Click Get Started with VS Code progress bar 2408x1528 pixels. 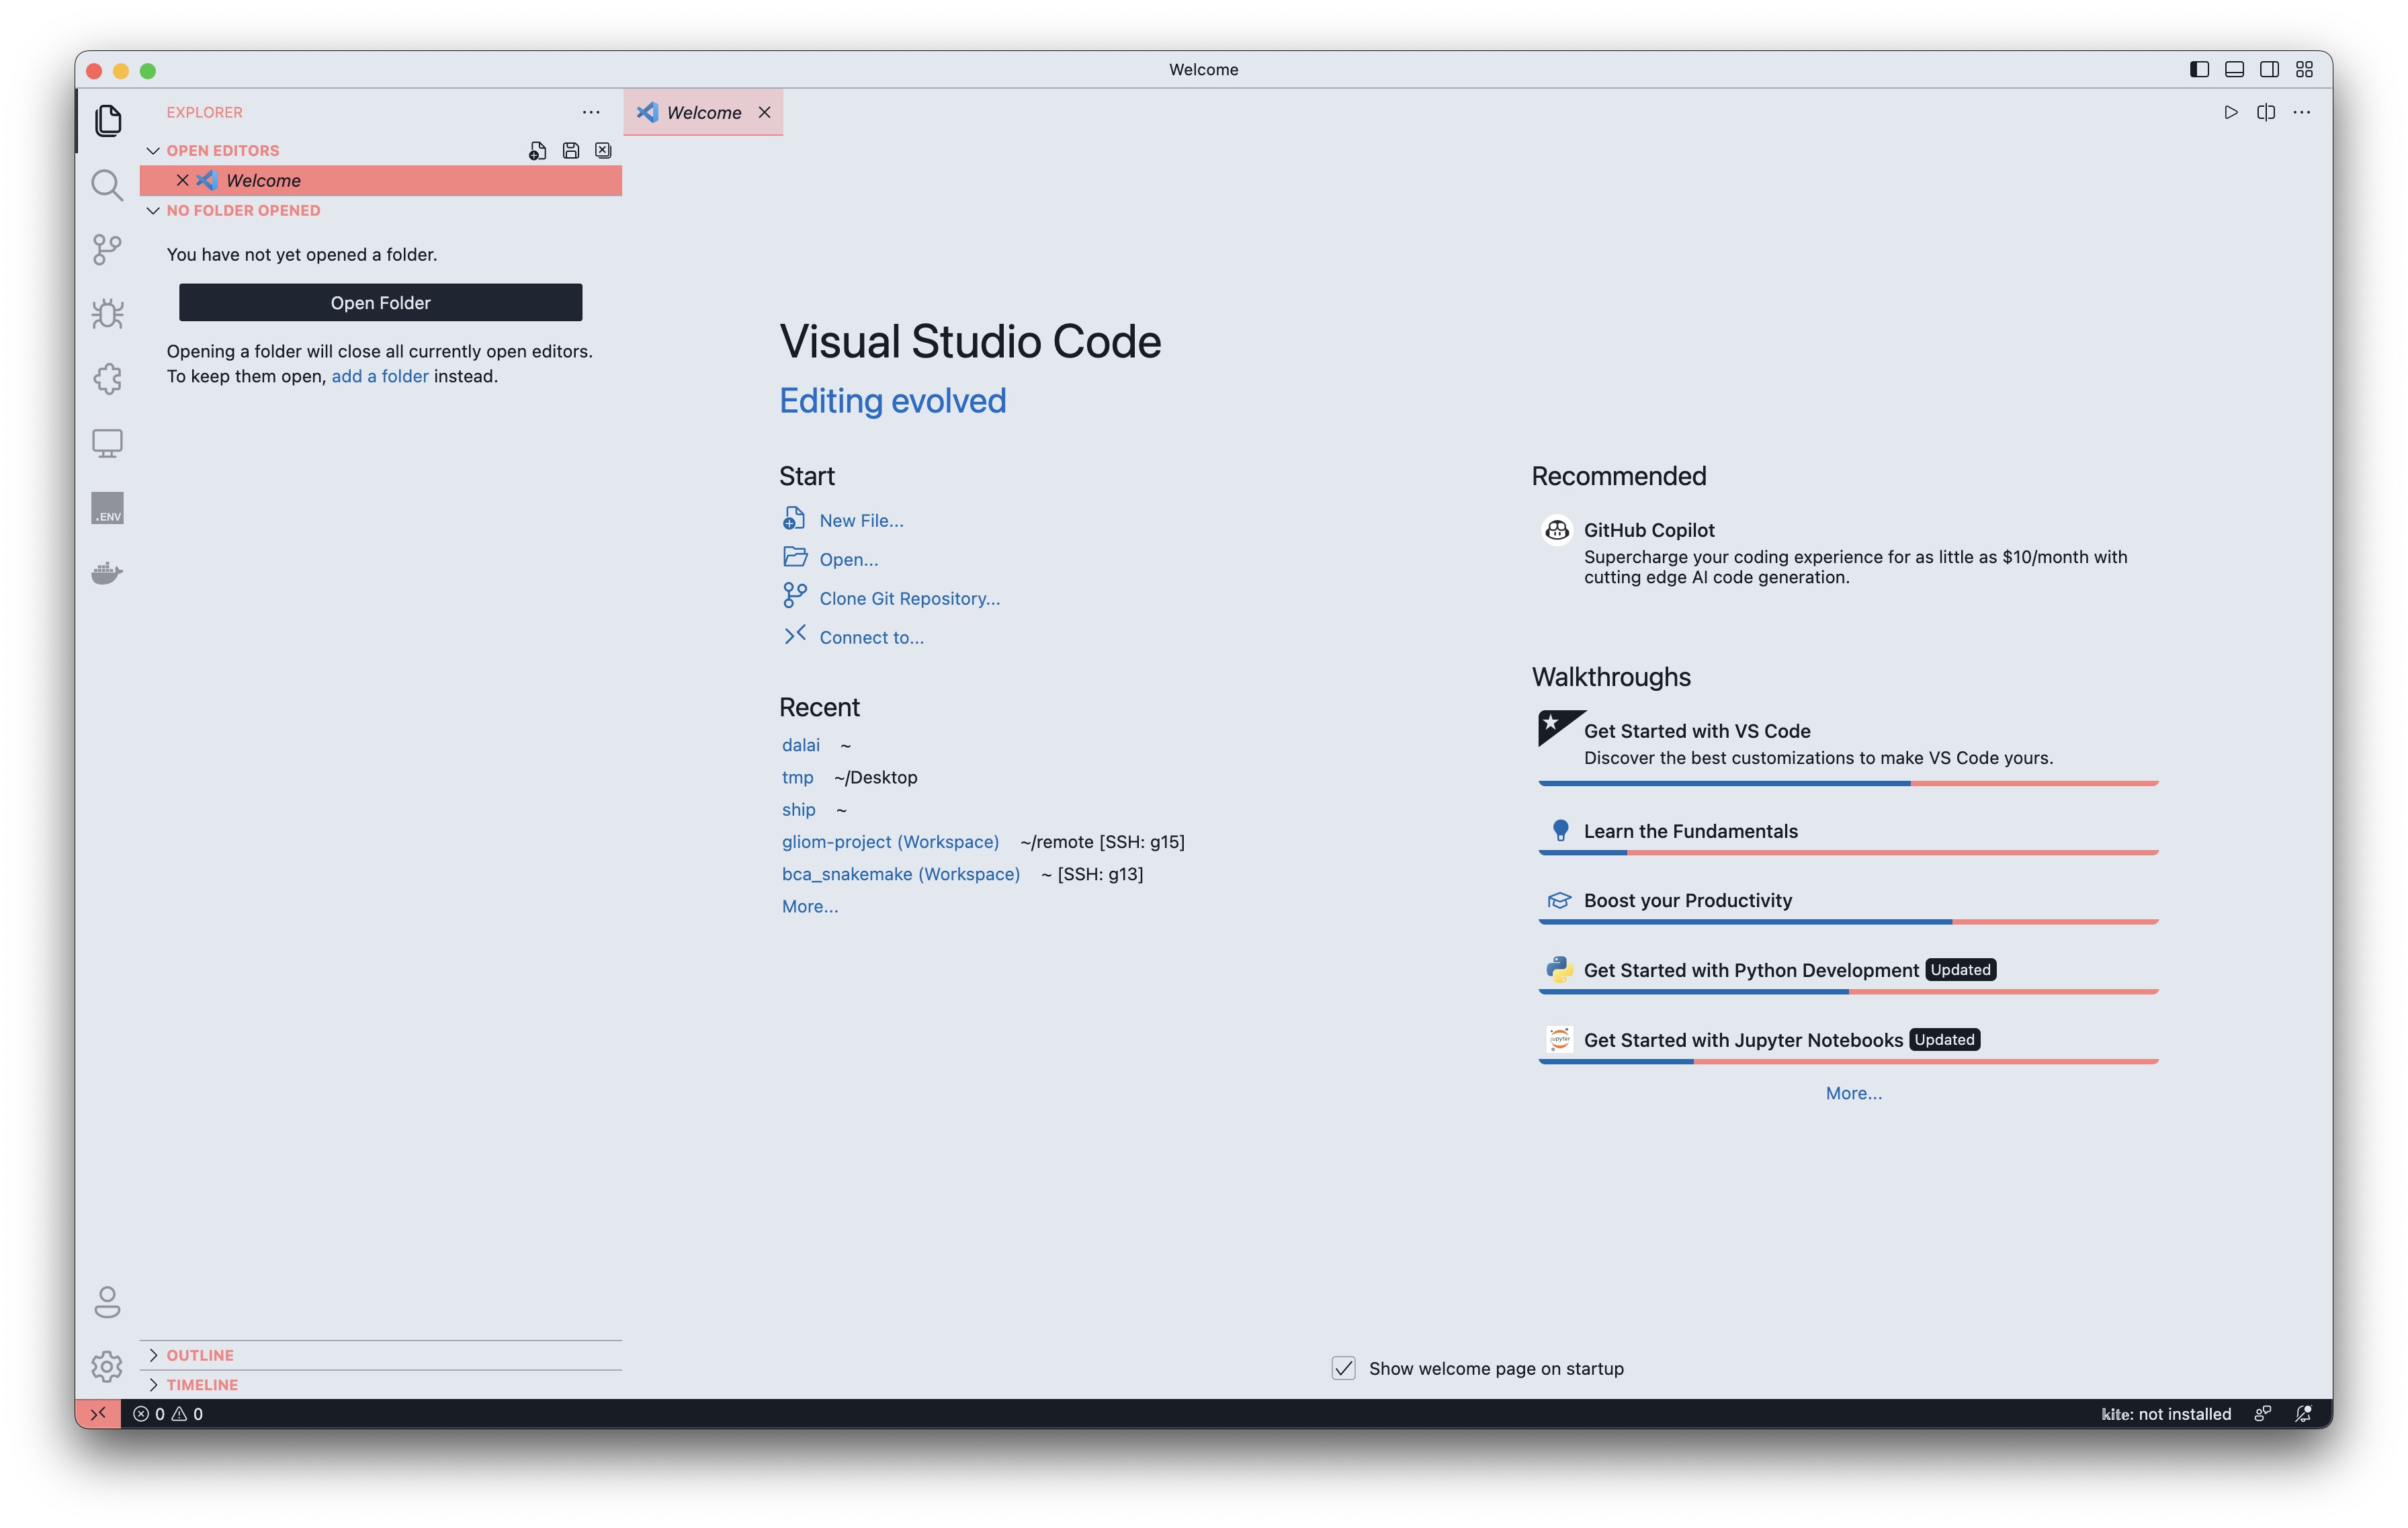[1847, 783]
